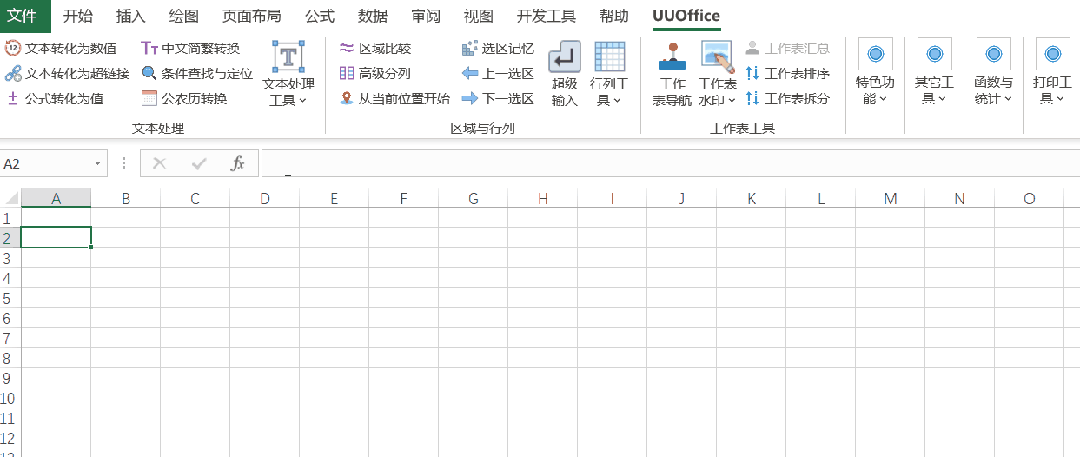Go to 上一选区 with left arrow
Screen dimensions: 1080x457
tap(497, 73)
